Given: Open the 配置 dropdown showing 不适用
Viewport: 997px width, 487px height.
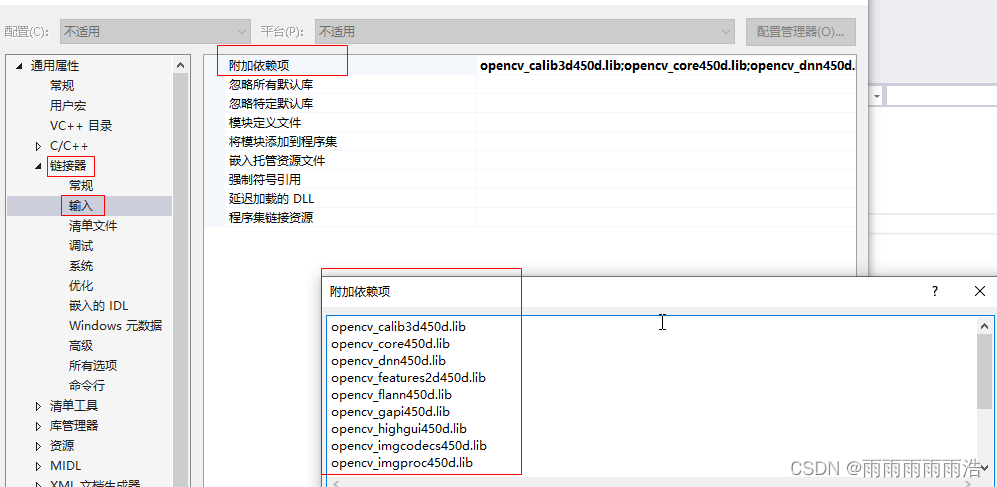Looking at the screenshot, I should (155, 31).
